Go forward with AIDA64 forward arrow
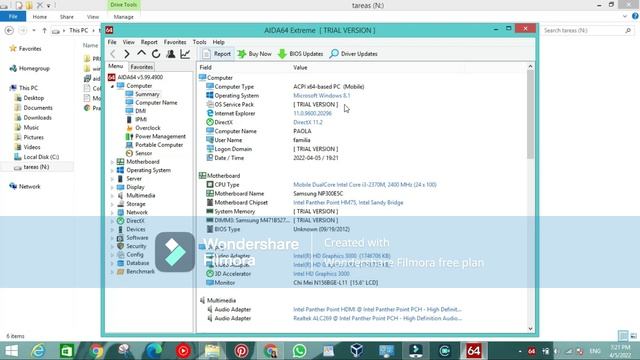The image size is (640, 360). [127, 54]
